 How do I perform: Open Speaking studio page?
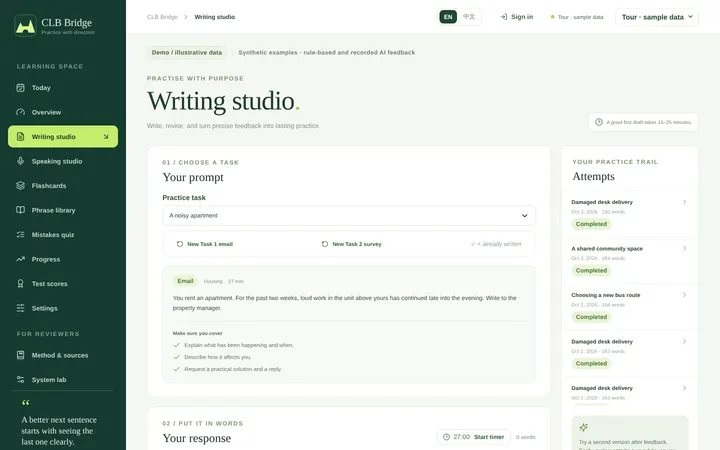[63, 161]
